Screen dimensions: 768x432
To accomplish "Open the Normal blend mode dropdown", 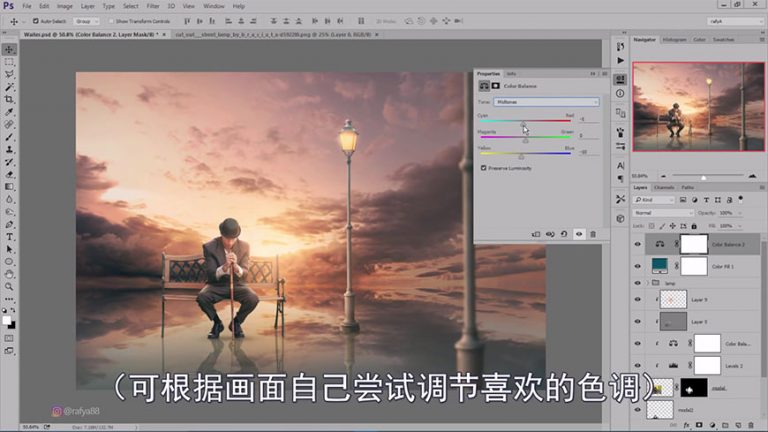I will [664, 213].
